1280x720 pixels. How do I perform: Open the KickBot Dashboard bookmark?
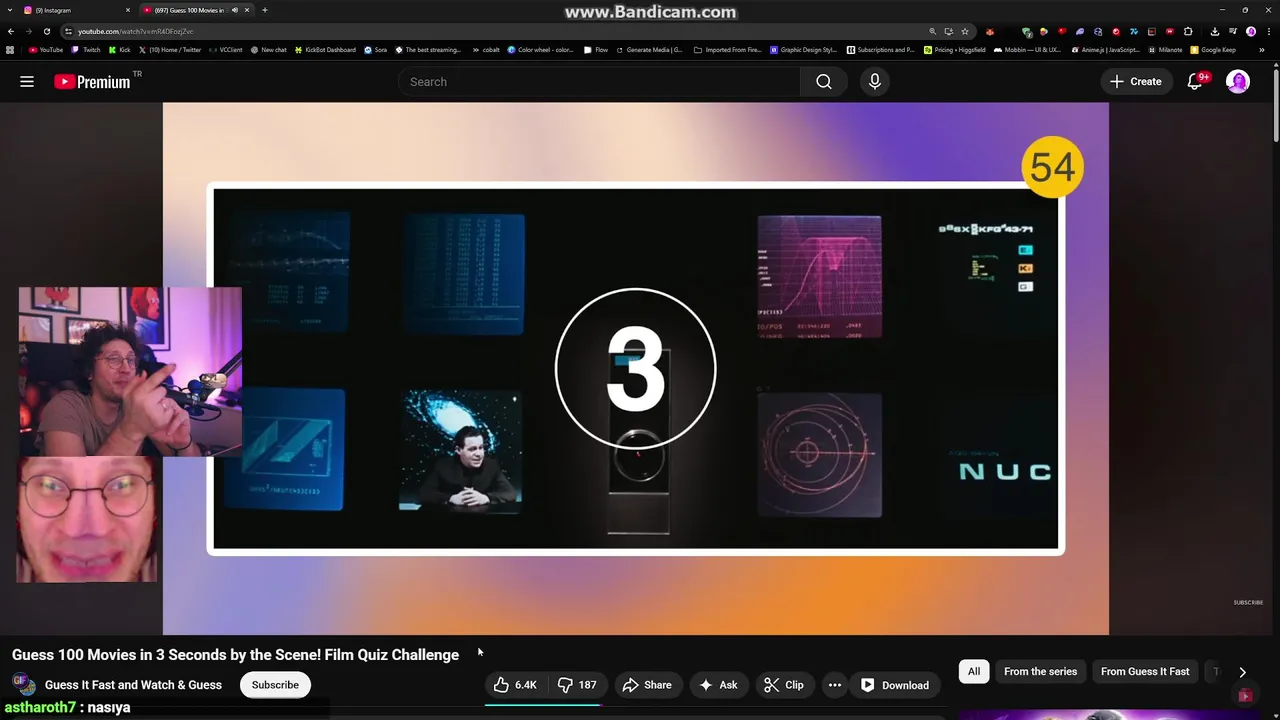[x=325, y=50]
